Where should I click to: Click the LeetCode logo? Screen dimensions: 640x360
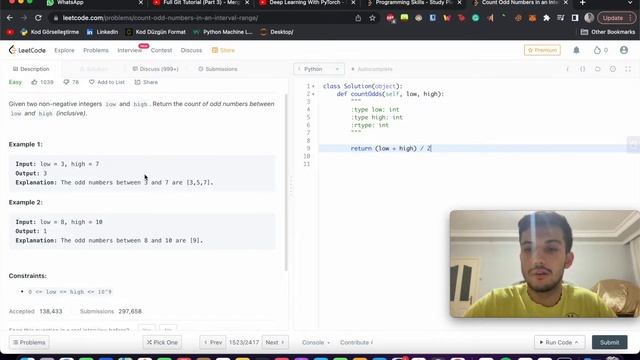click(27, 50)
